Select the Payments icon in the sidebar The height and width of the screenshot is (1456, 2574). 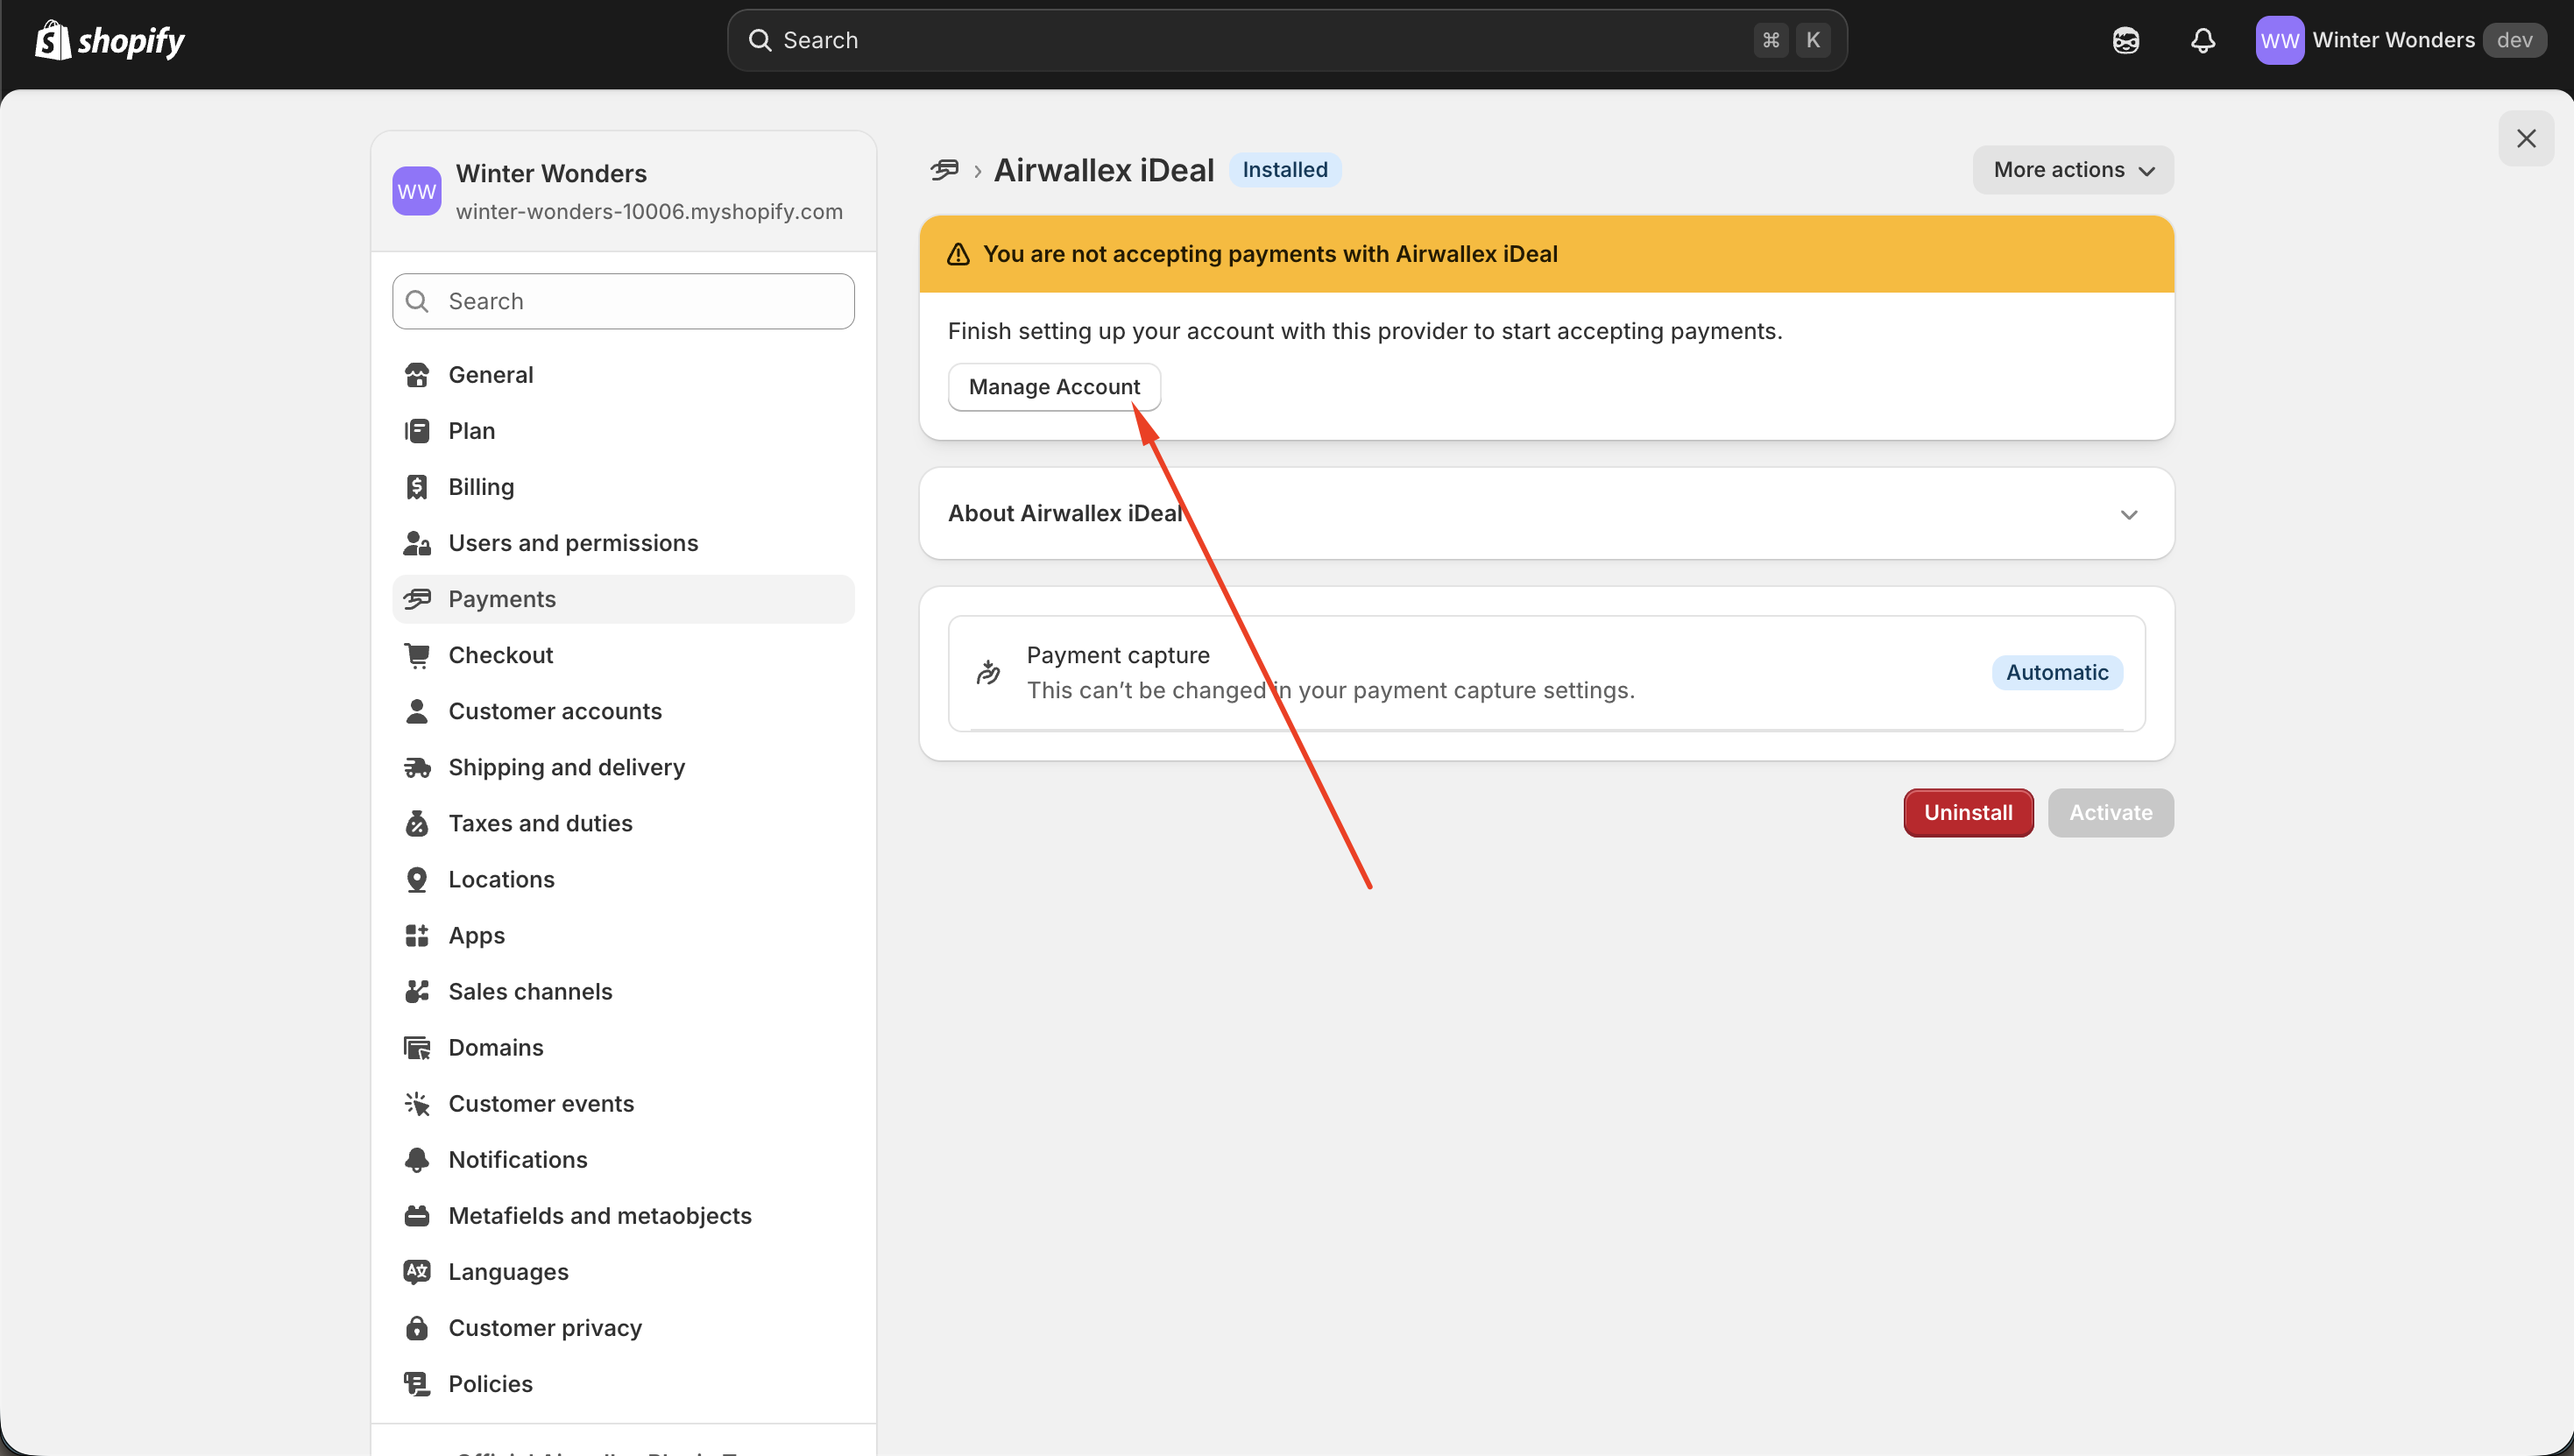pyautogui.click(x=418, y=598)
